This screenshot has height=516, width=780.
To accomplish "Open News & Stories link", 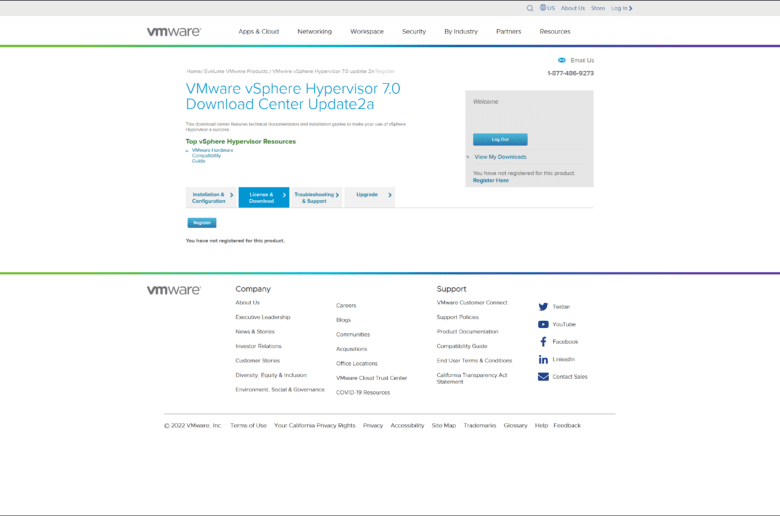I will 255,331.
